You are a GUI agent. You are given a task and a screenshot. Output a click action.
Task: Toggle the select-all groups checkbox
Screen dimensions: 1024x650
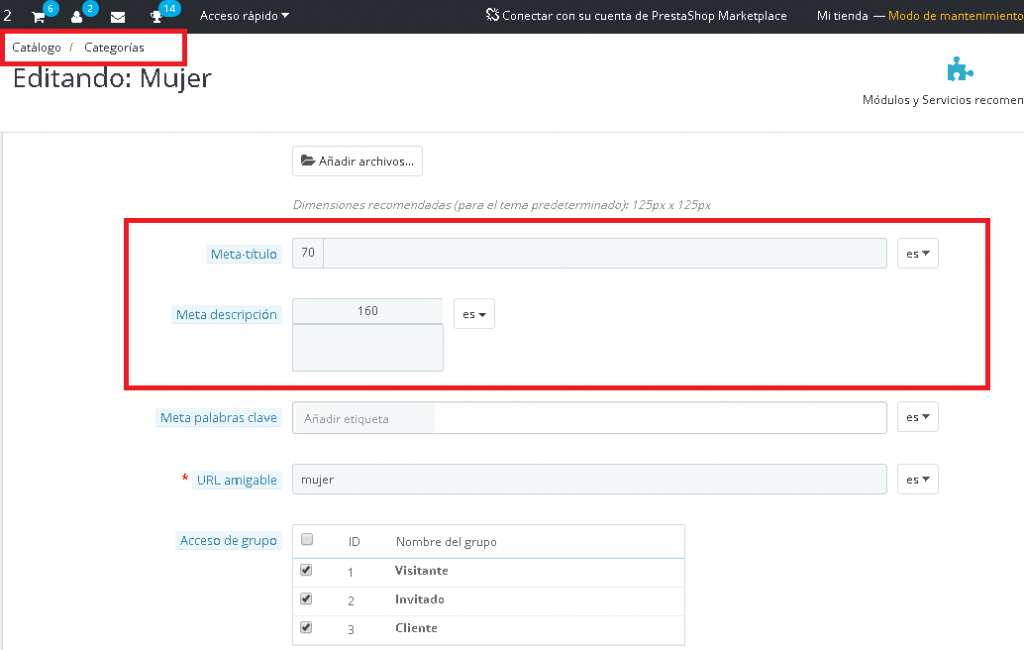pos(307,540)
